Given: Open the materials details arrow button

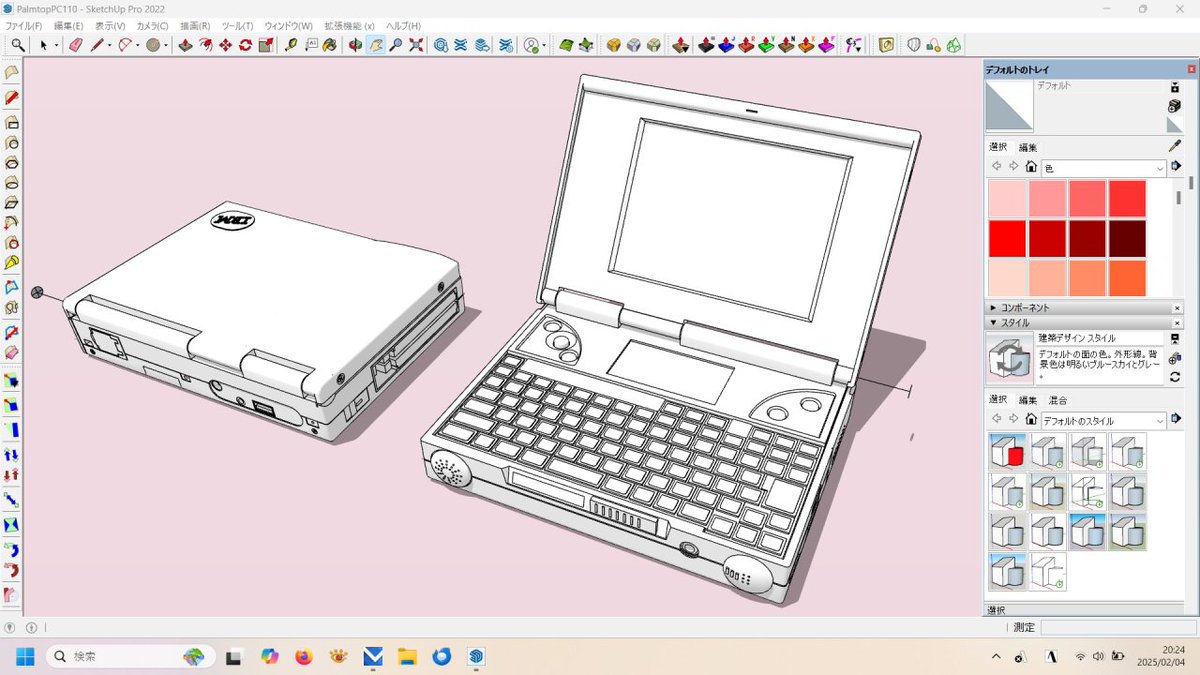Looking at the screenshot, I should 1176,166.
